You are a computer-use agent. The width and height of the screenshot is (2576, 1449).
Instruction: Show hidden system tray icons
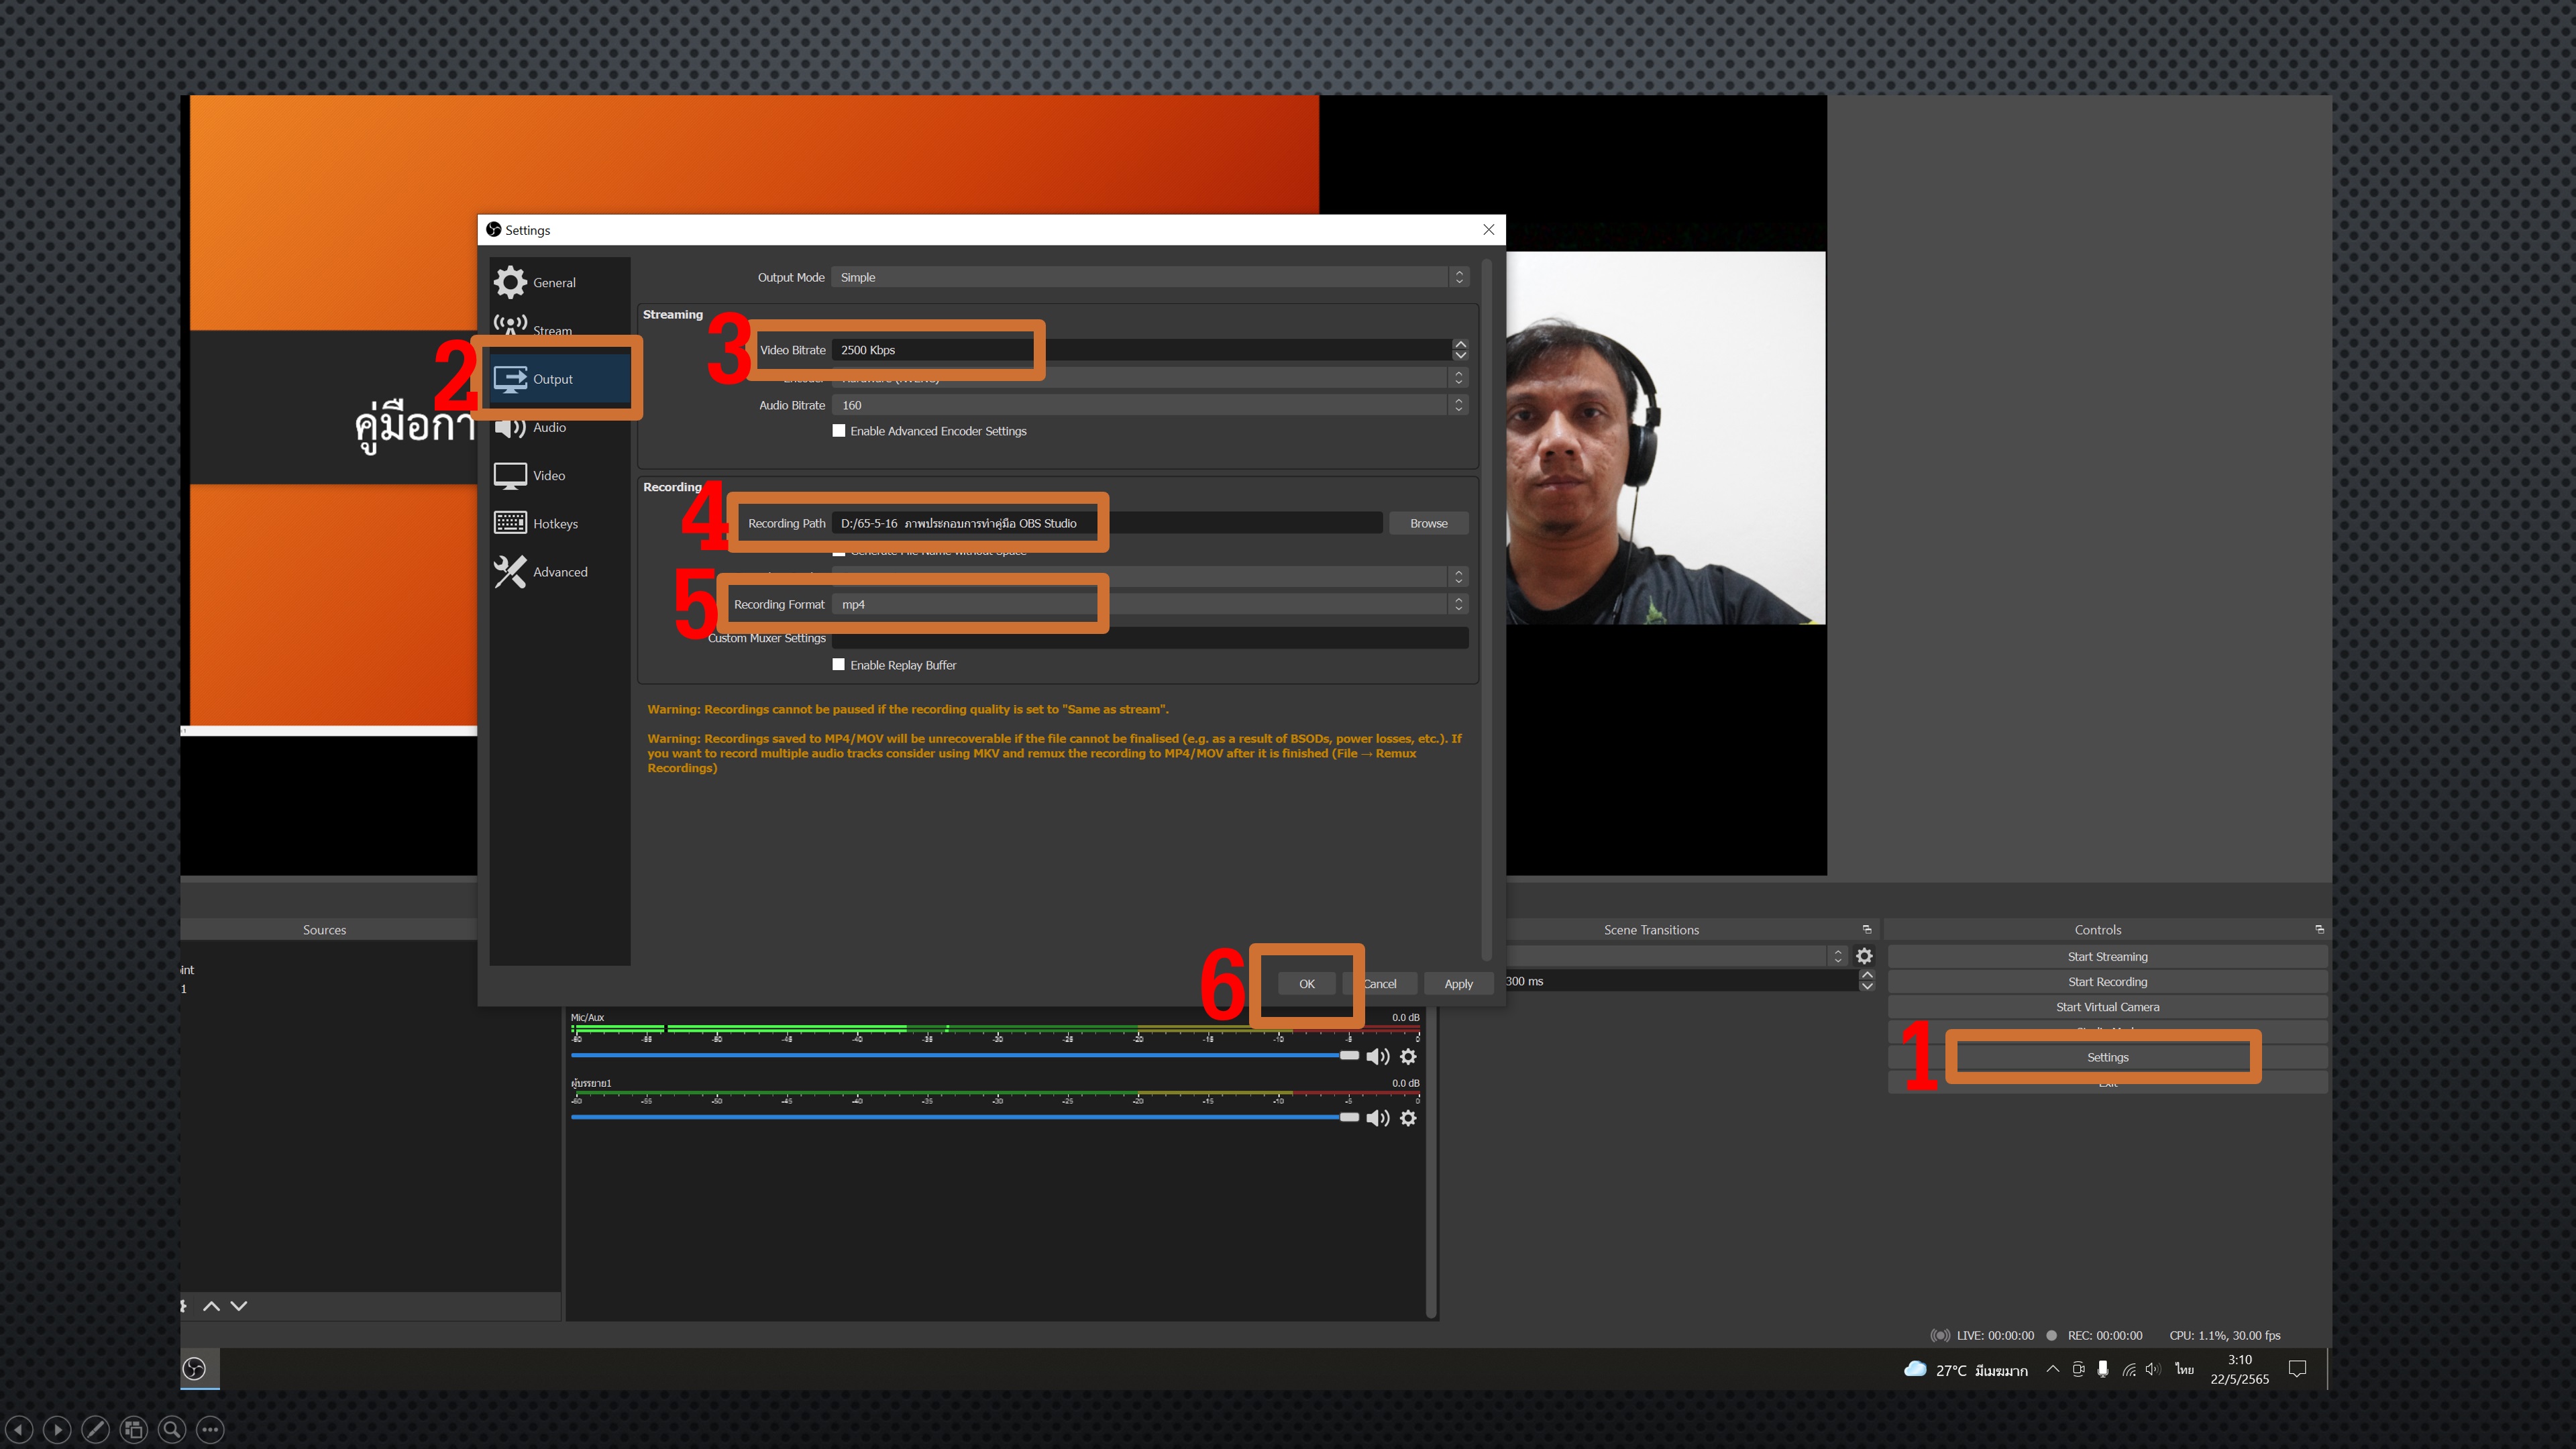tap(2052, 1369)
